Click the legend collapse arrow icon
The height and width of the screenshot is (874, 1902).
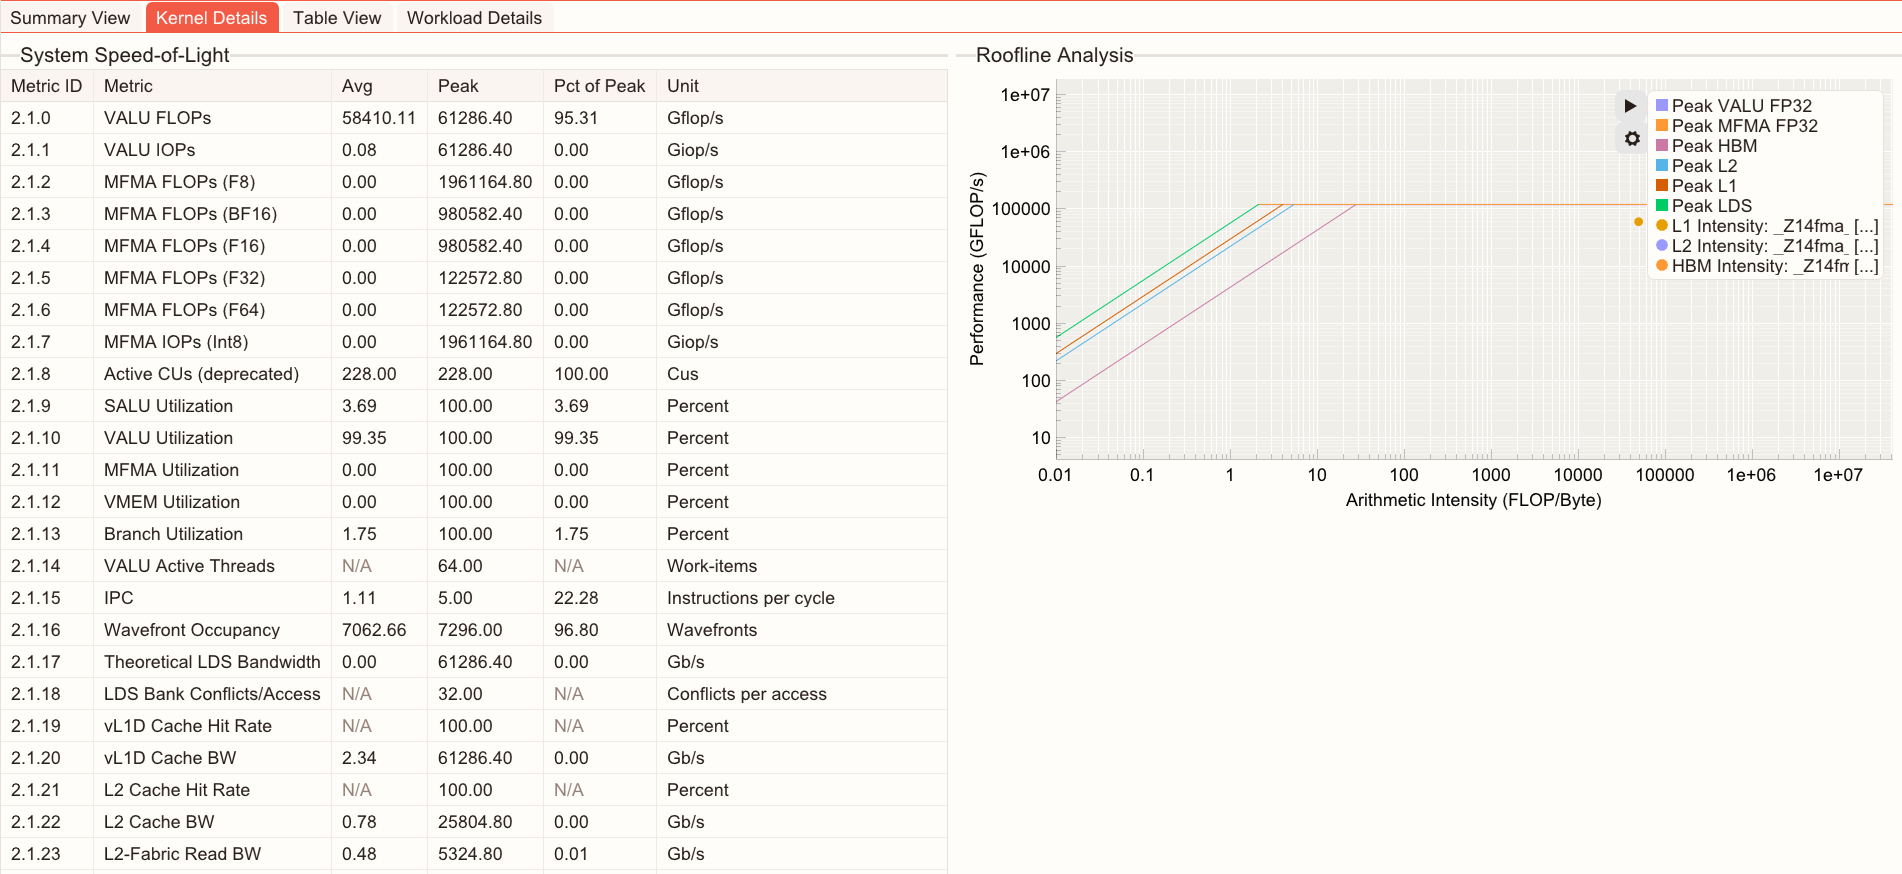pyautogui.click(x=1630, y=106)
